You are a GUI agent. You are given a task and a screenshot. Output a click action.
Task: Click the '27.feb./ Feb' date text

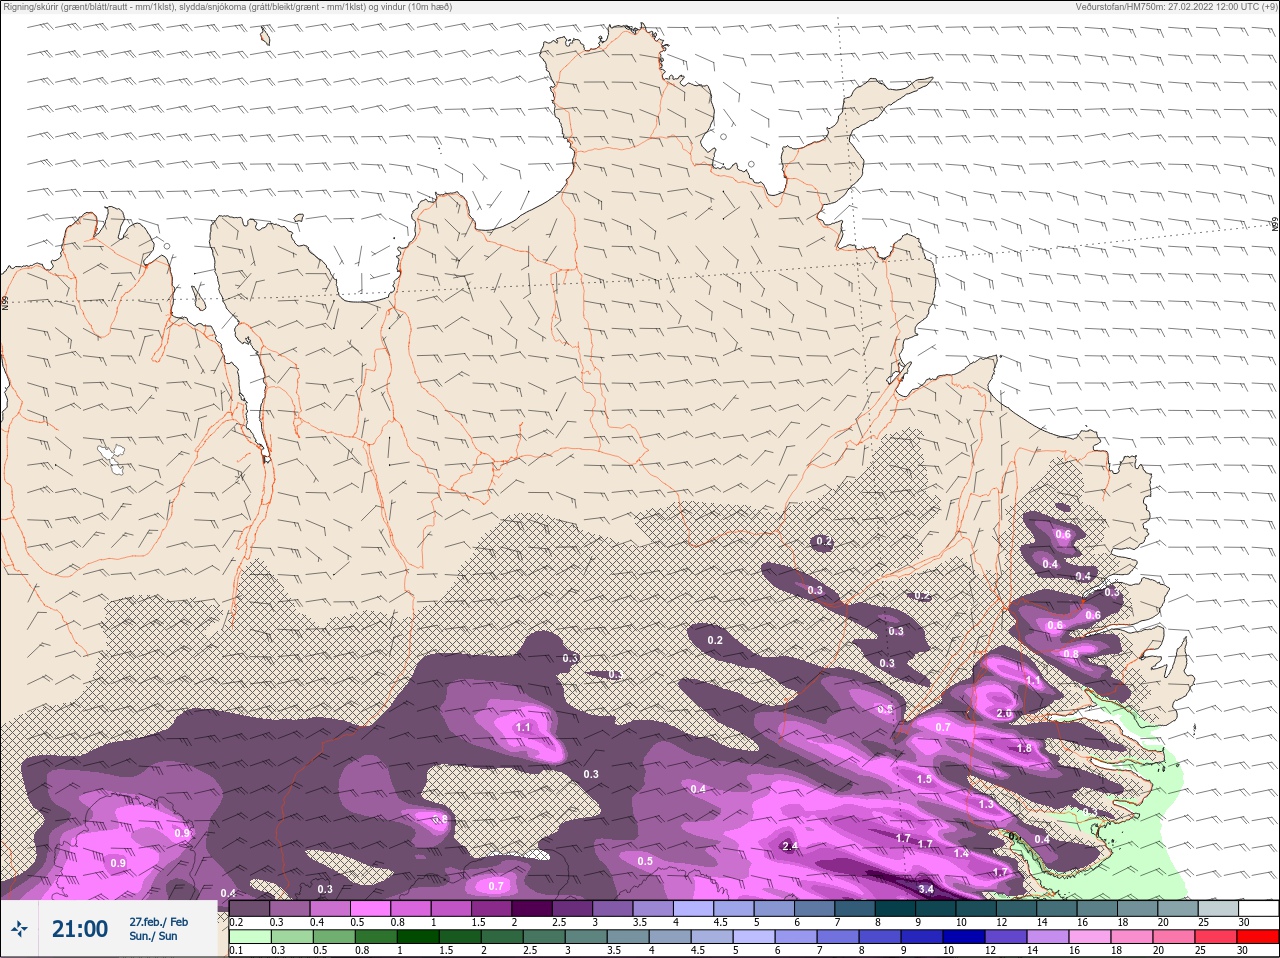point(158,922)
